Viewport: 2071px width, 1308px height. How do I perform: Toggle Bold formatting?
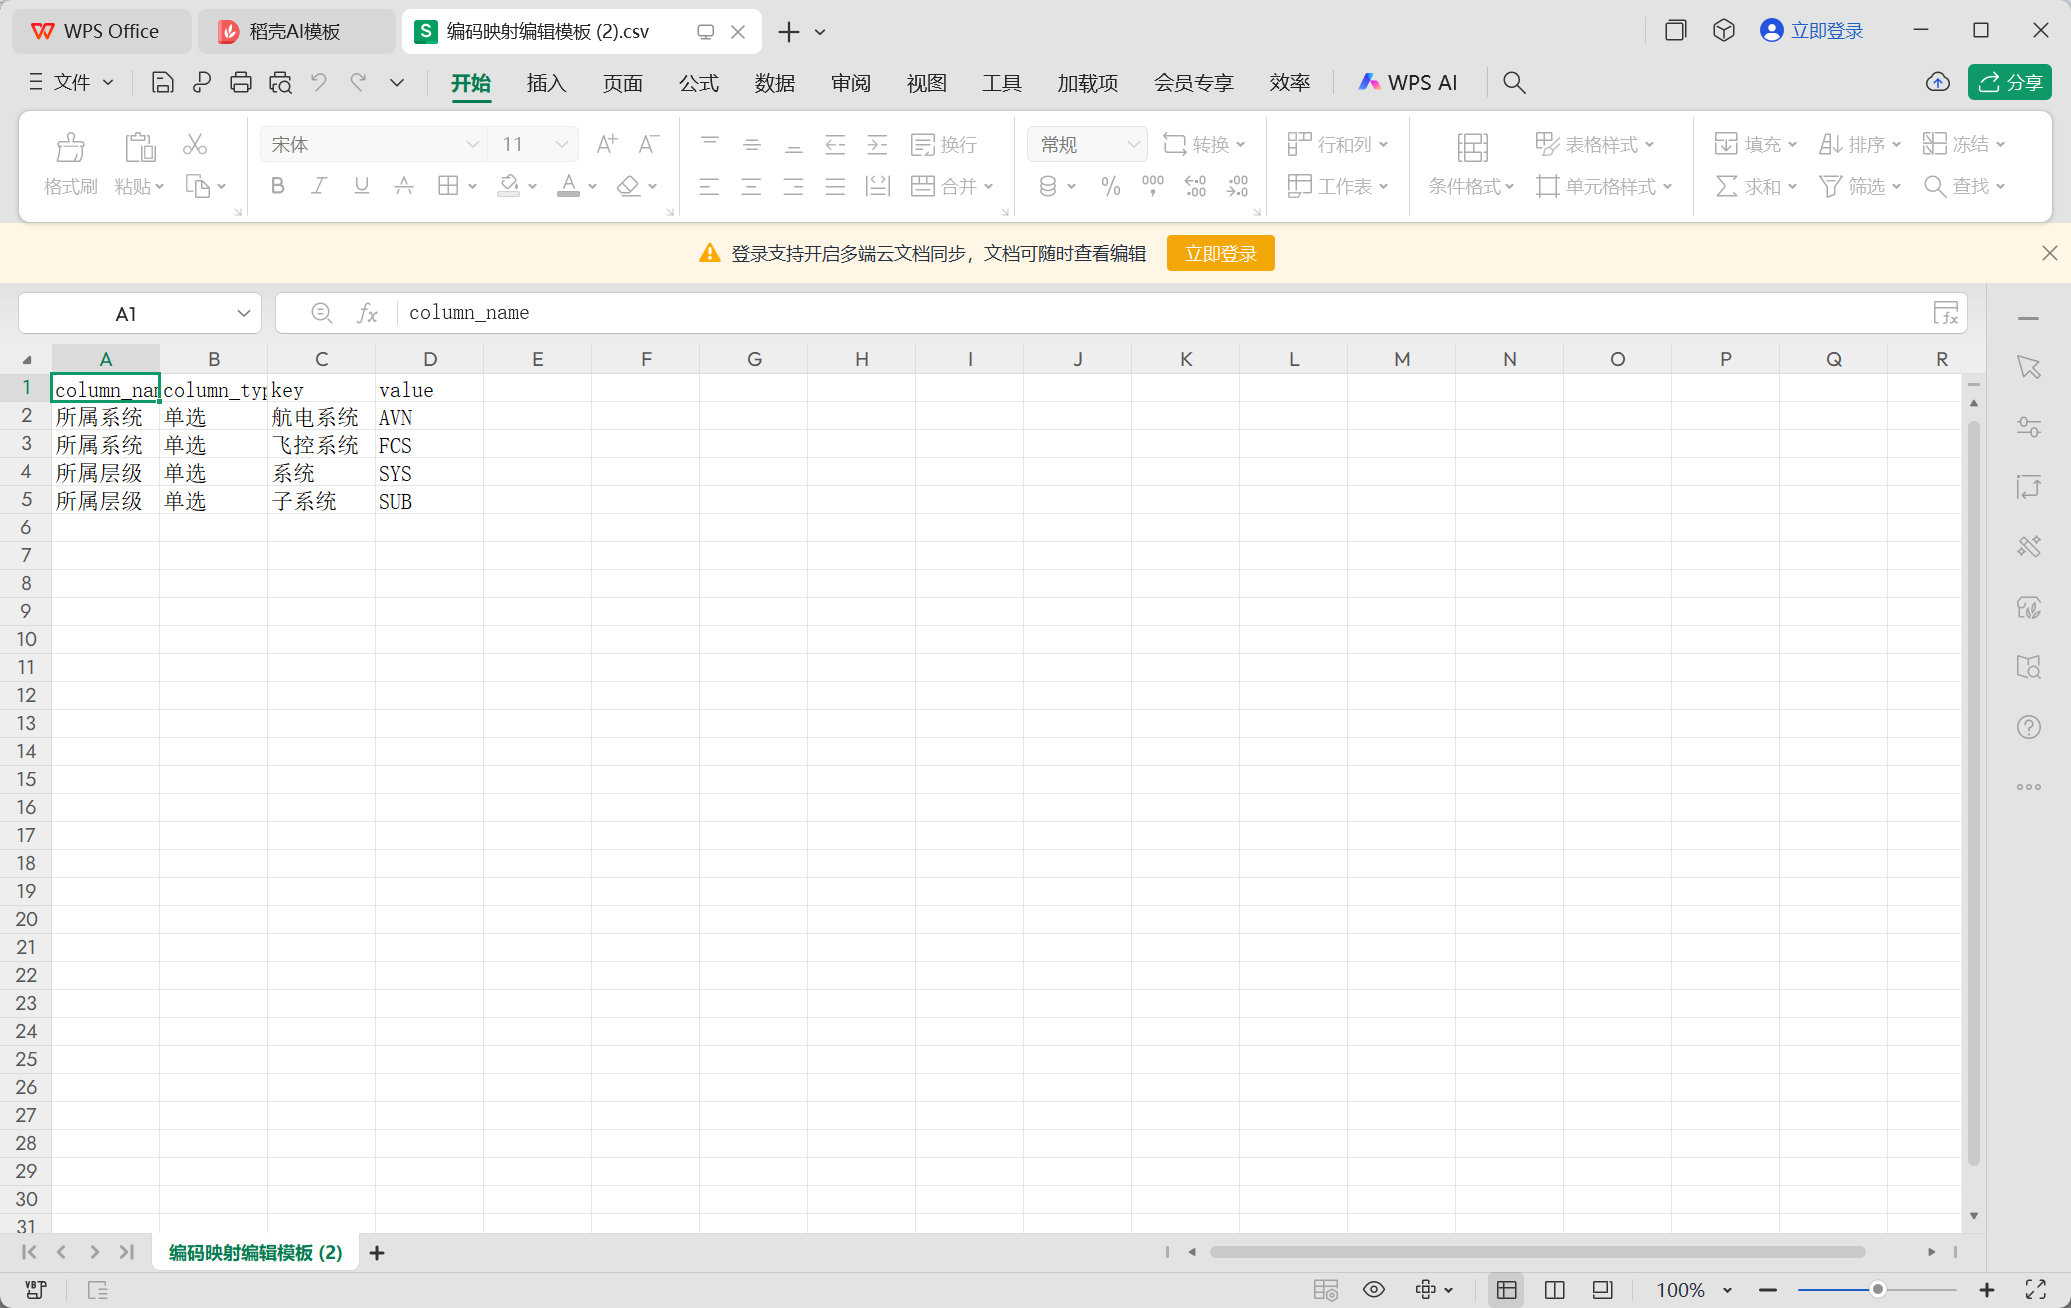pos(277,186)
